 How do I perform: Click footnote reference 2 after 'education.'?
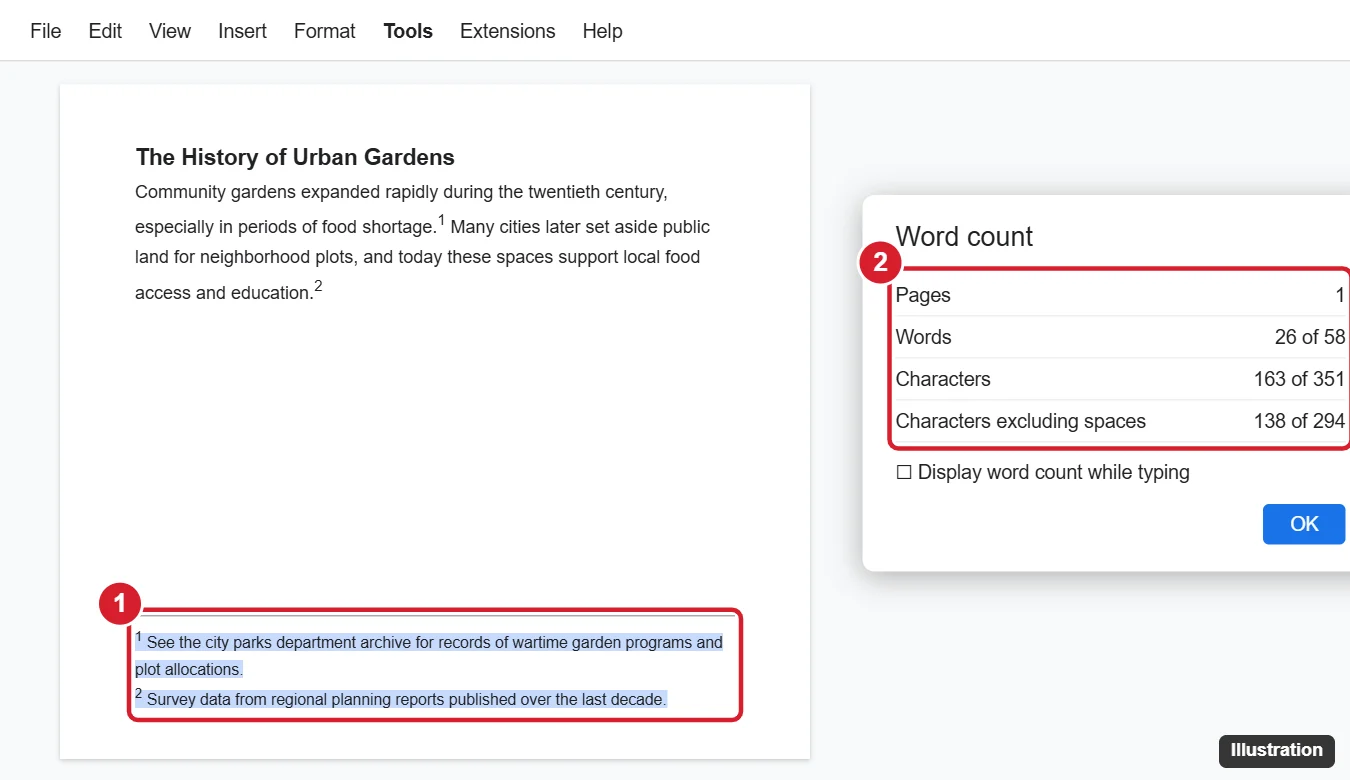(319, 286)
